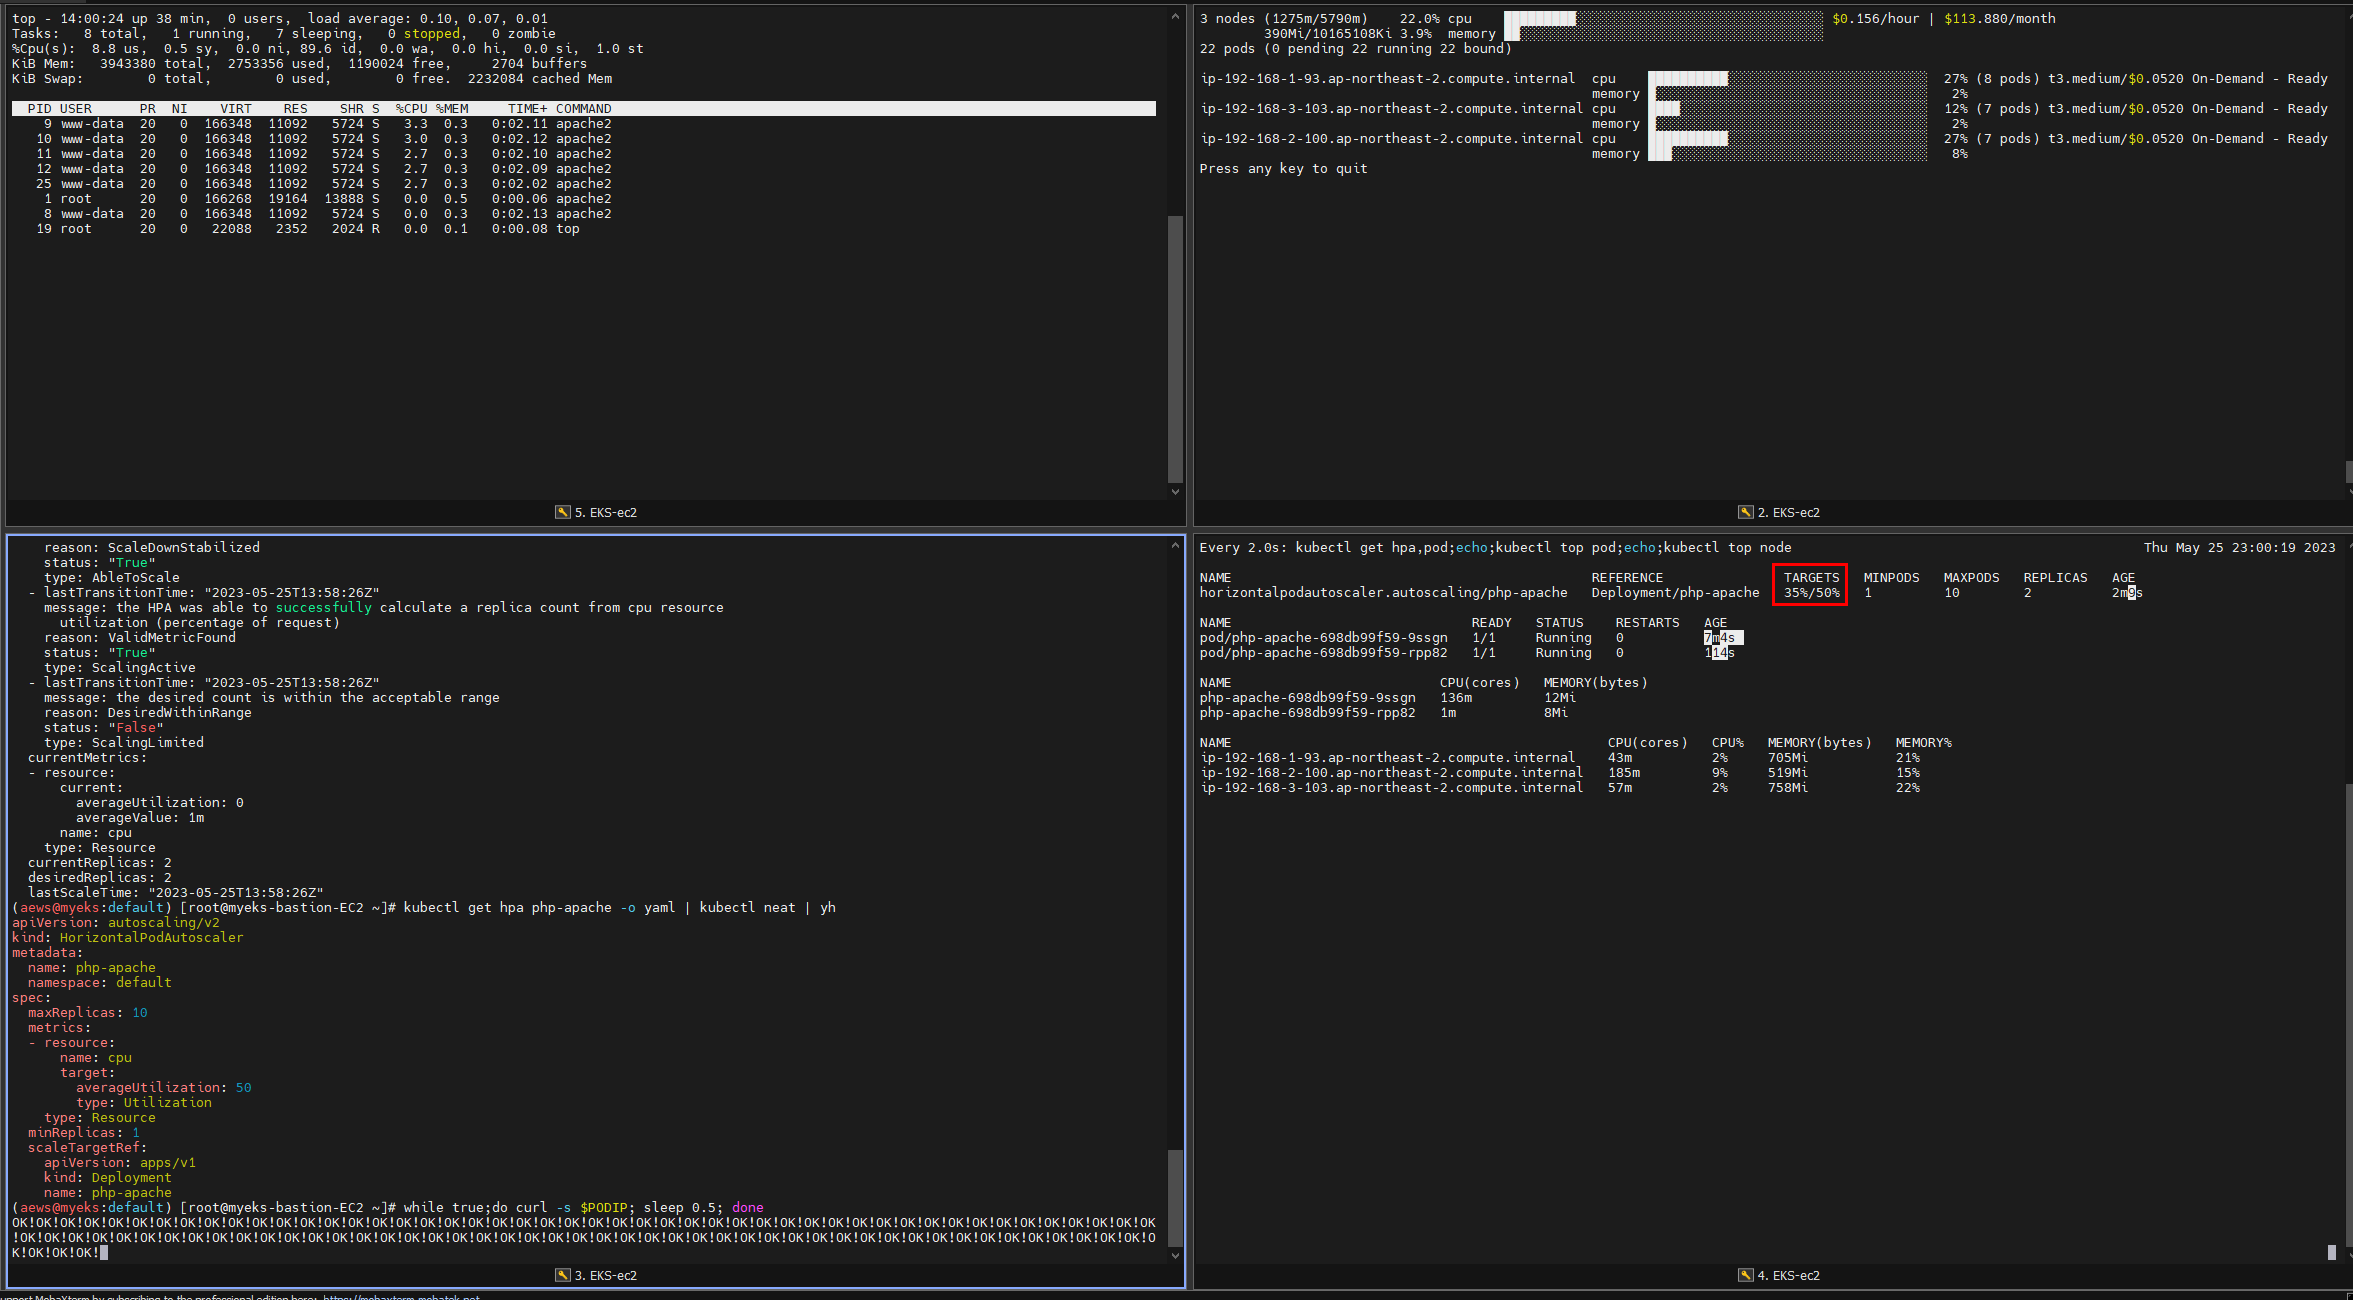
Task: Click scrollbar thumb of top terminal
Action: (x=1175, y=348)
